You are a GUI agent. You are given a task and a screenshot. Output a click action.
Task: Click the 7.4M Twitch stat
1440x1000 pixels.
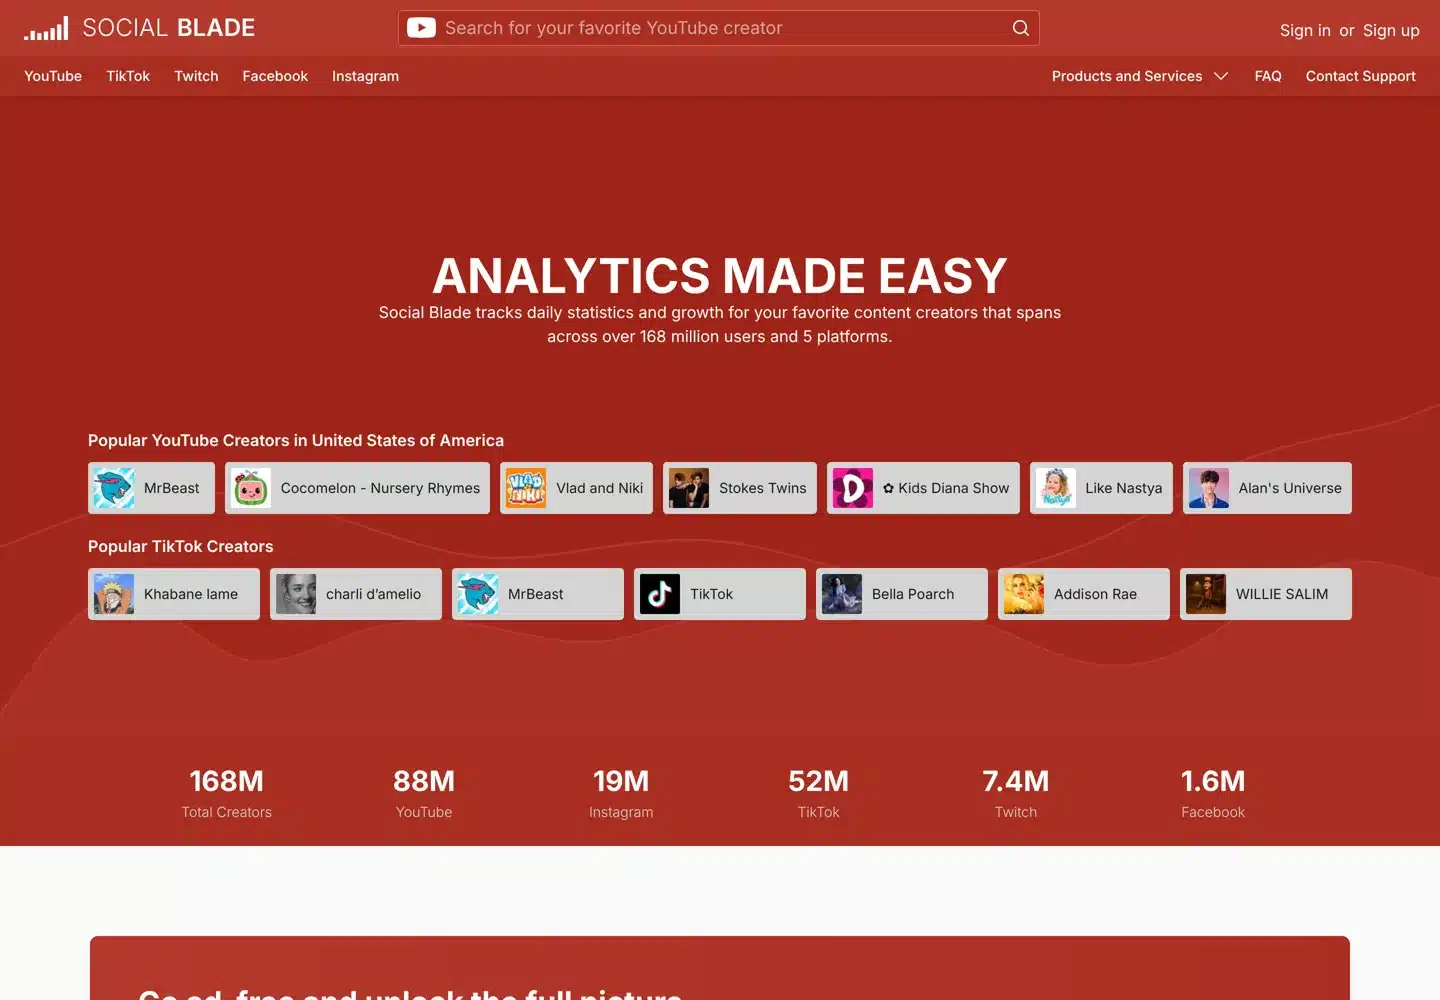pos(1016,793)
